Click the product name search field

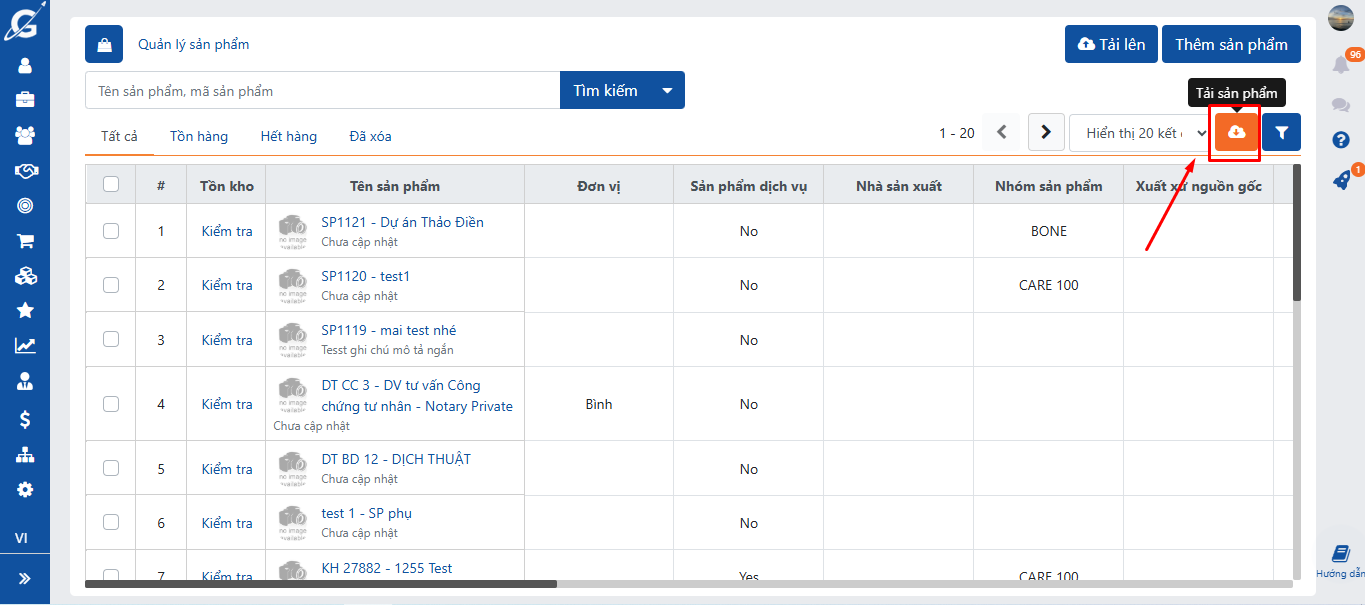click(322, 90)
